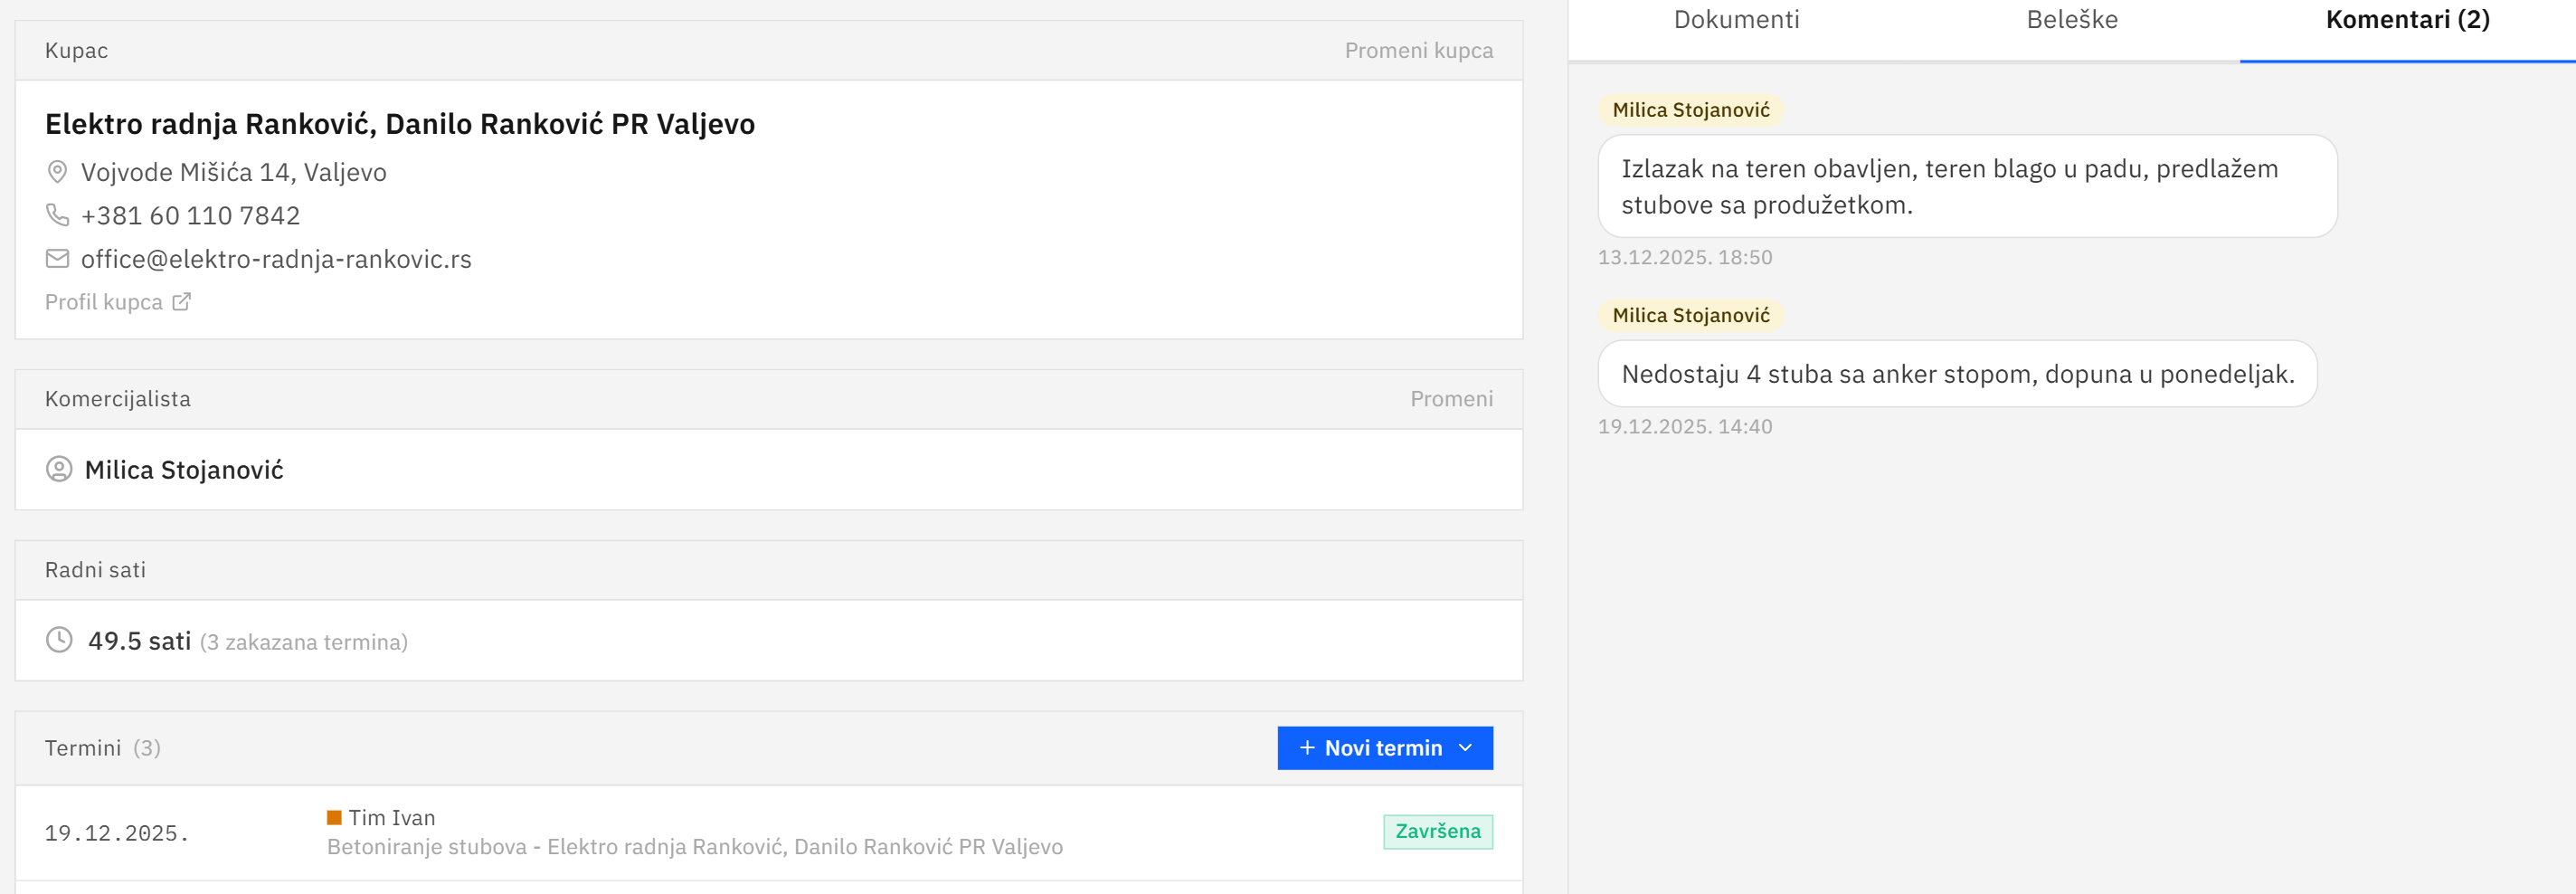
Task: Click the phone icon next to +381 number
Action: (x=57, y=215)
